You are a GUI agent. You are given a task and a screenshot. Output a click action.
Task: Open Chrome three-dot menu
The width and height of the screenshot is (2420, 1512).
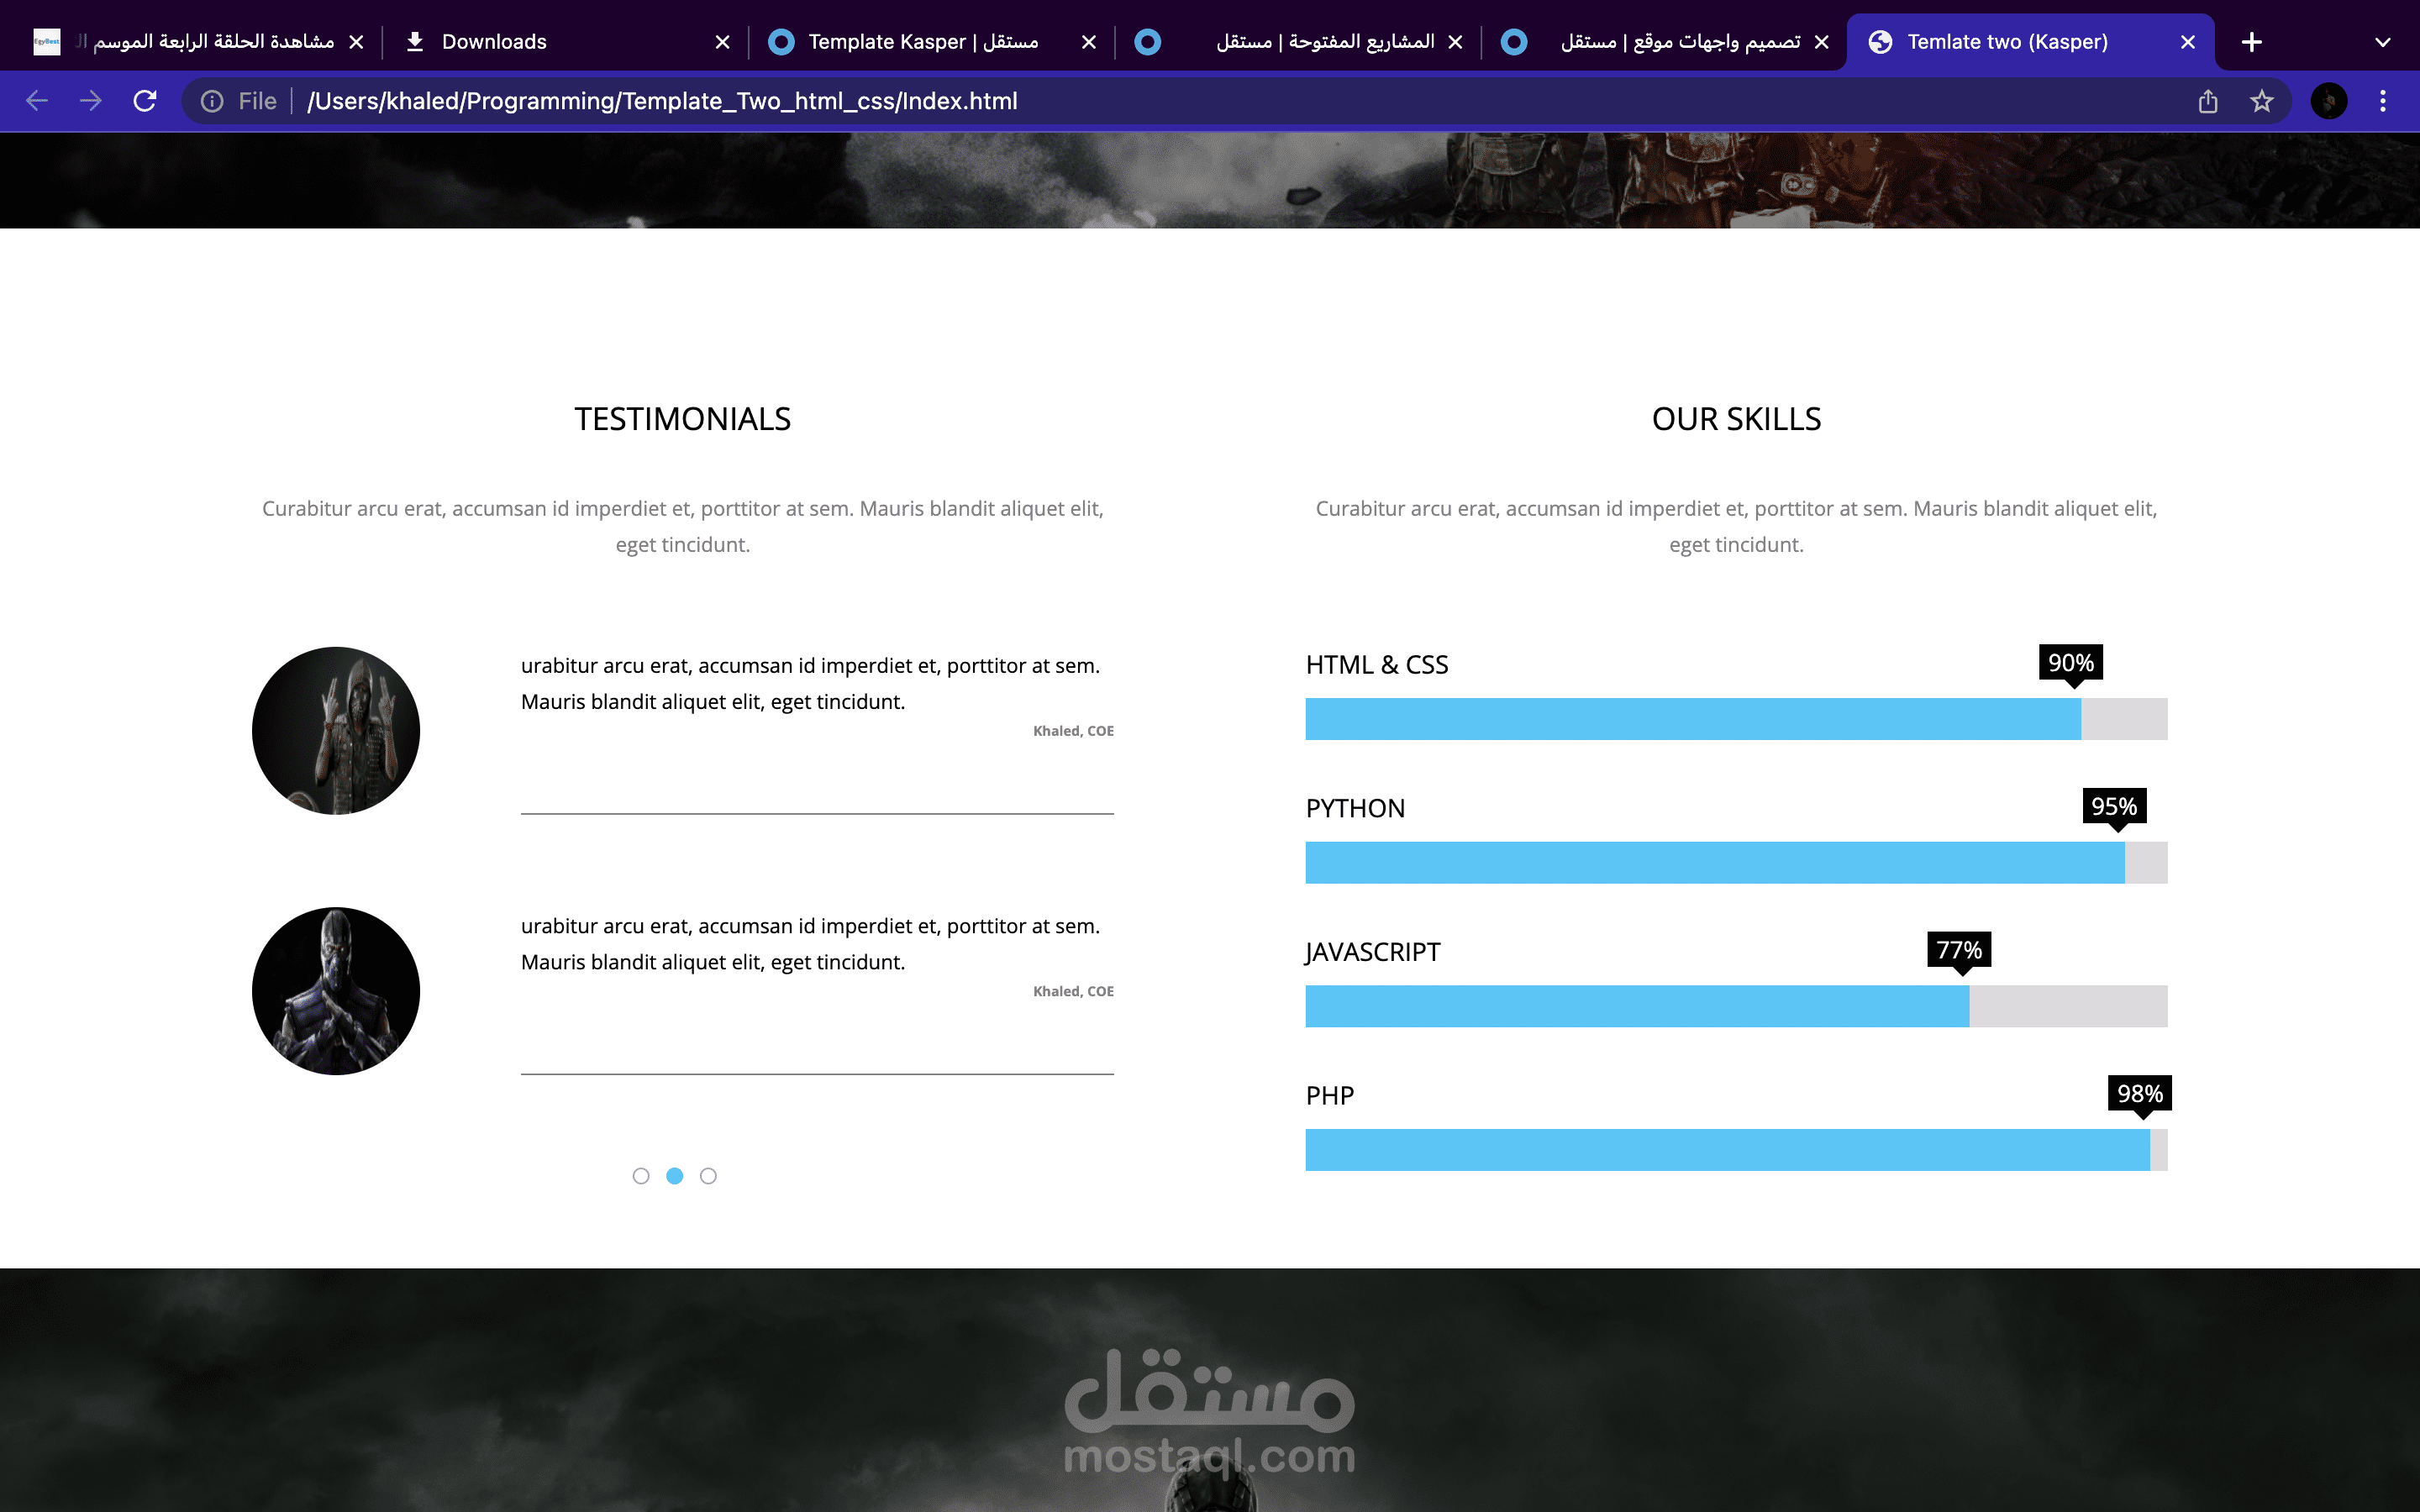[x=2383, y=101]
